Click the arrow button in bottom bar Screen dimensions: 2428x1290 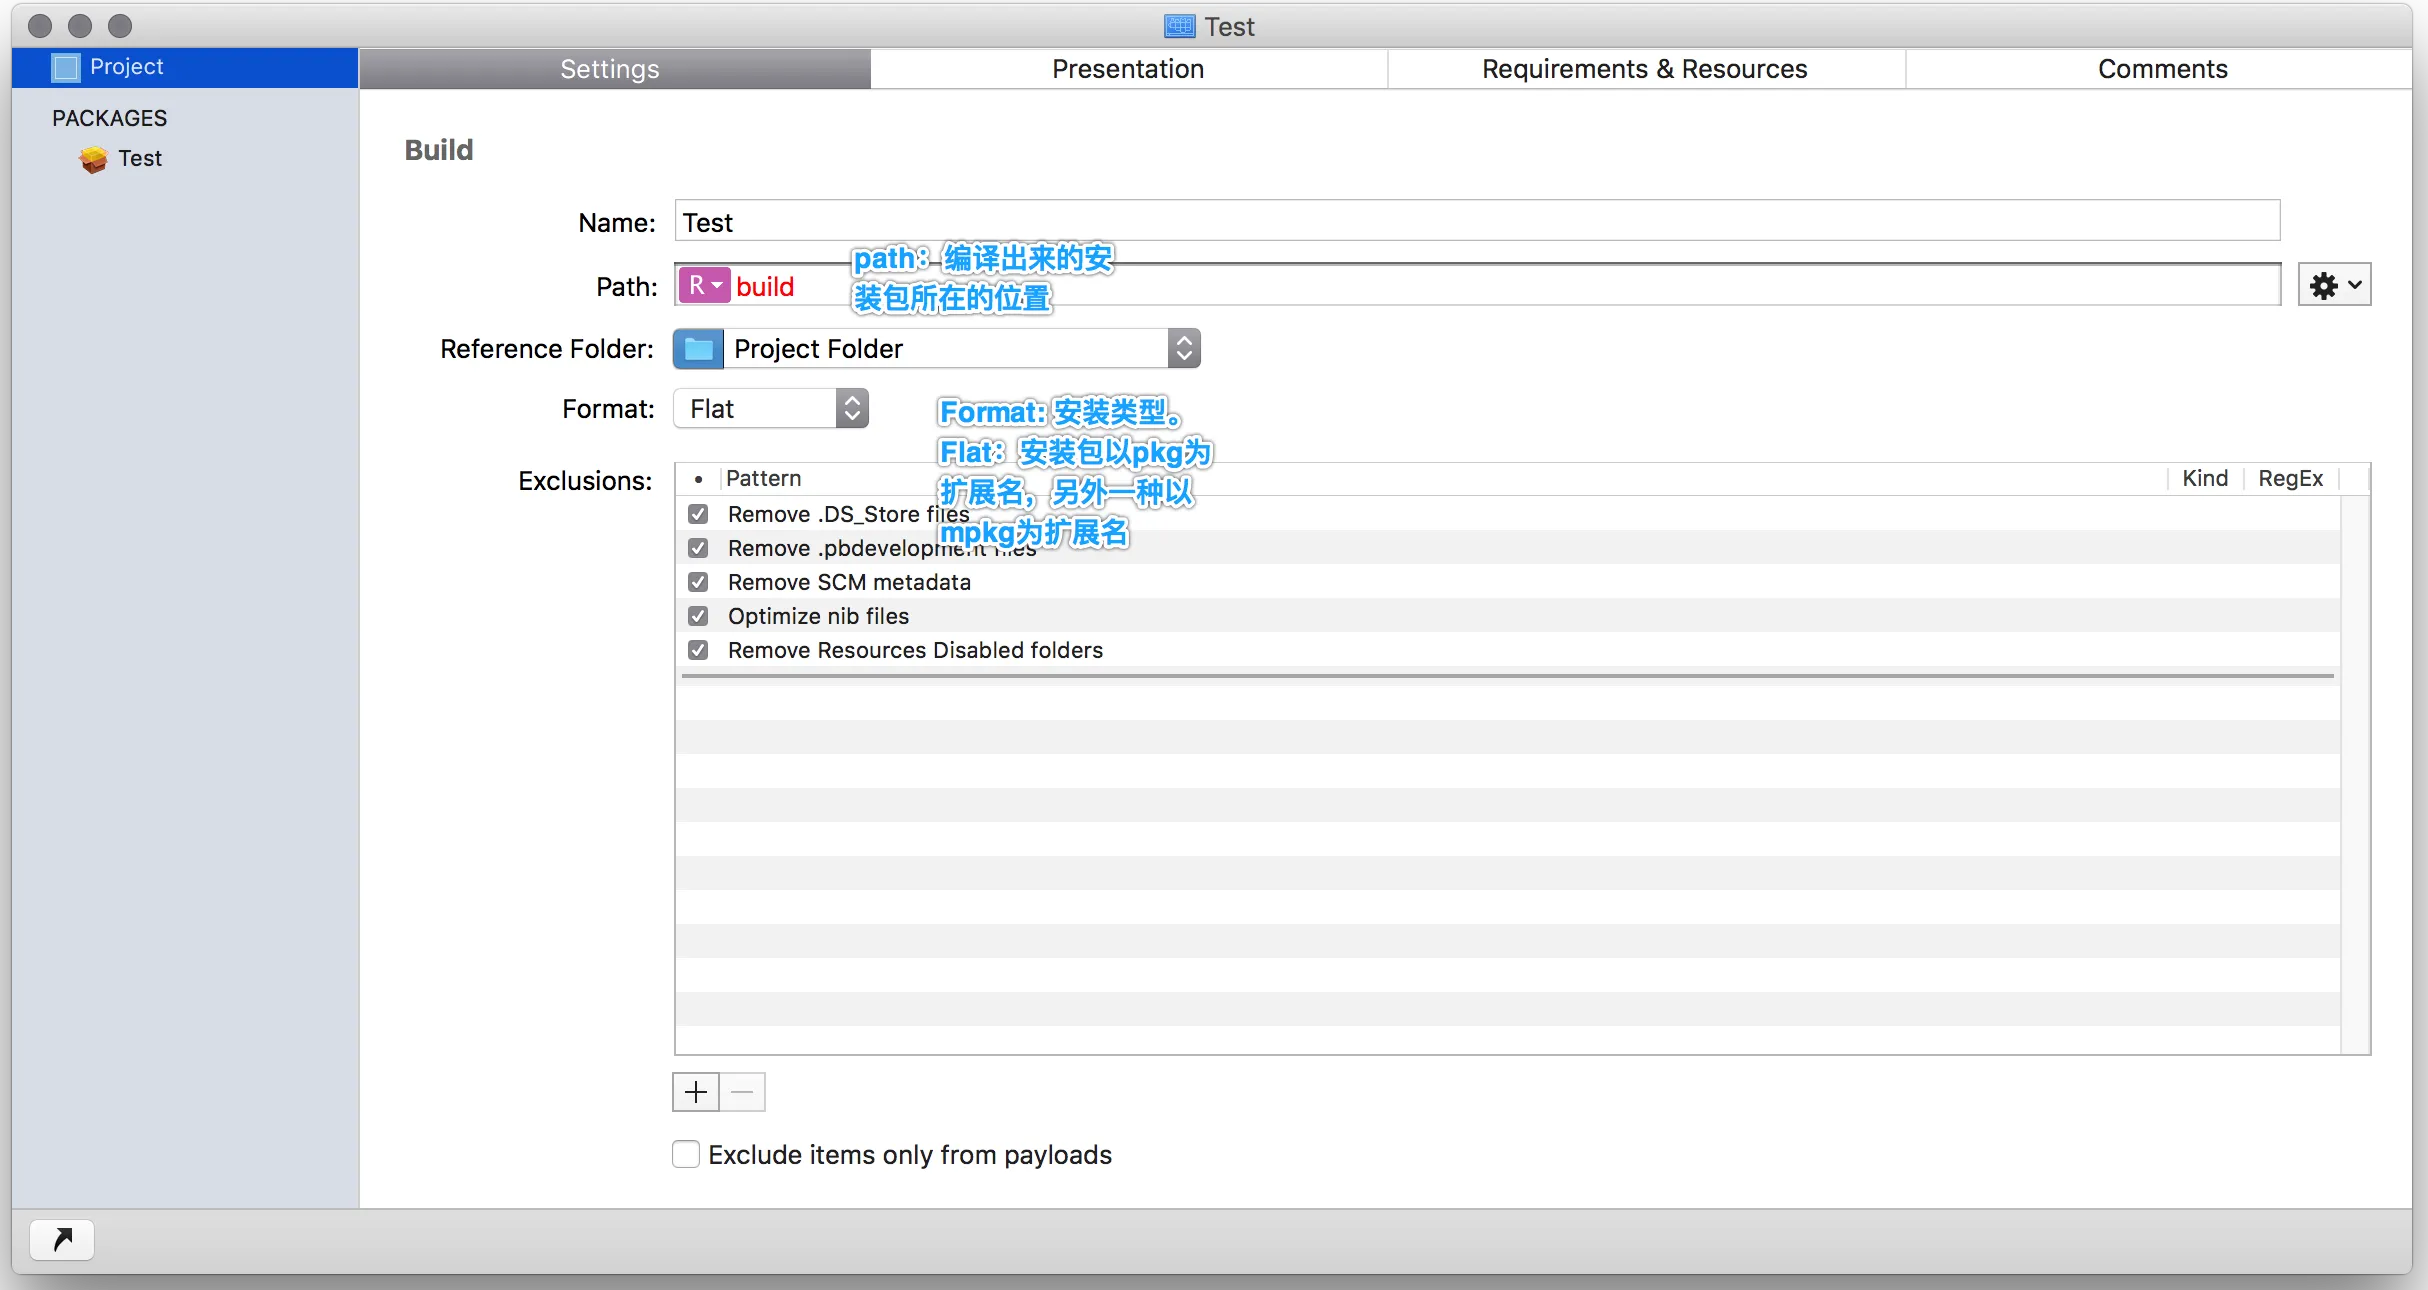pos(62,1240)
